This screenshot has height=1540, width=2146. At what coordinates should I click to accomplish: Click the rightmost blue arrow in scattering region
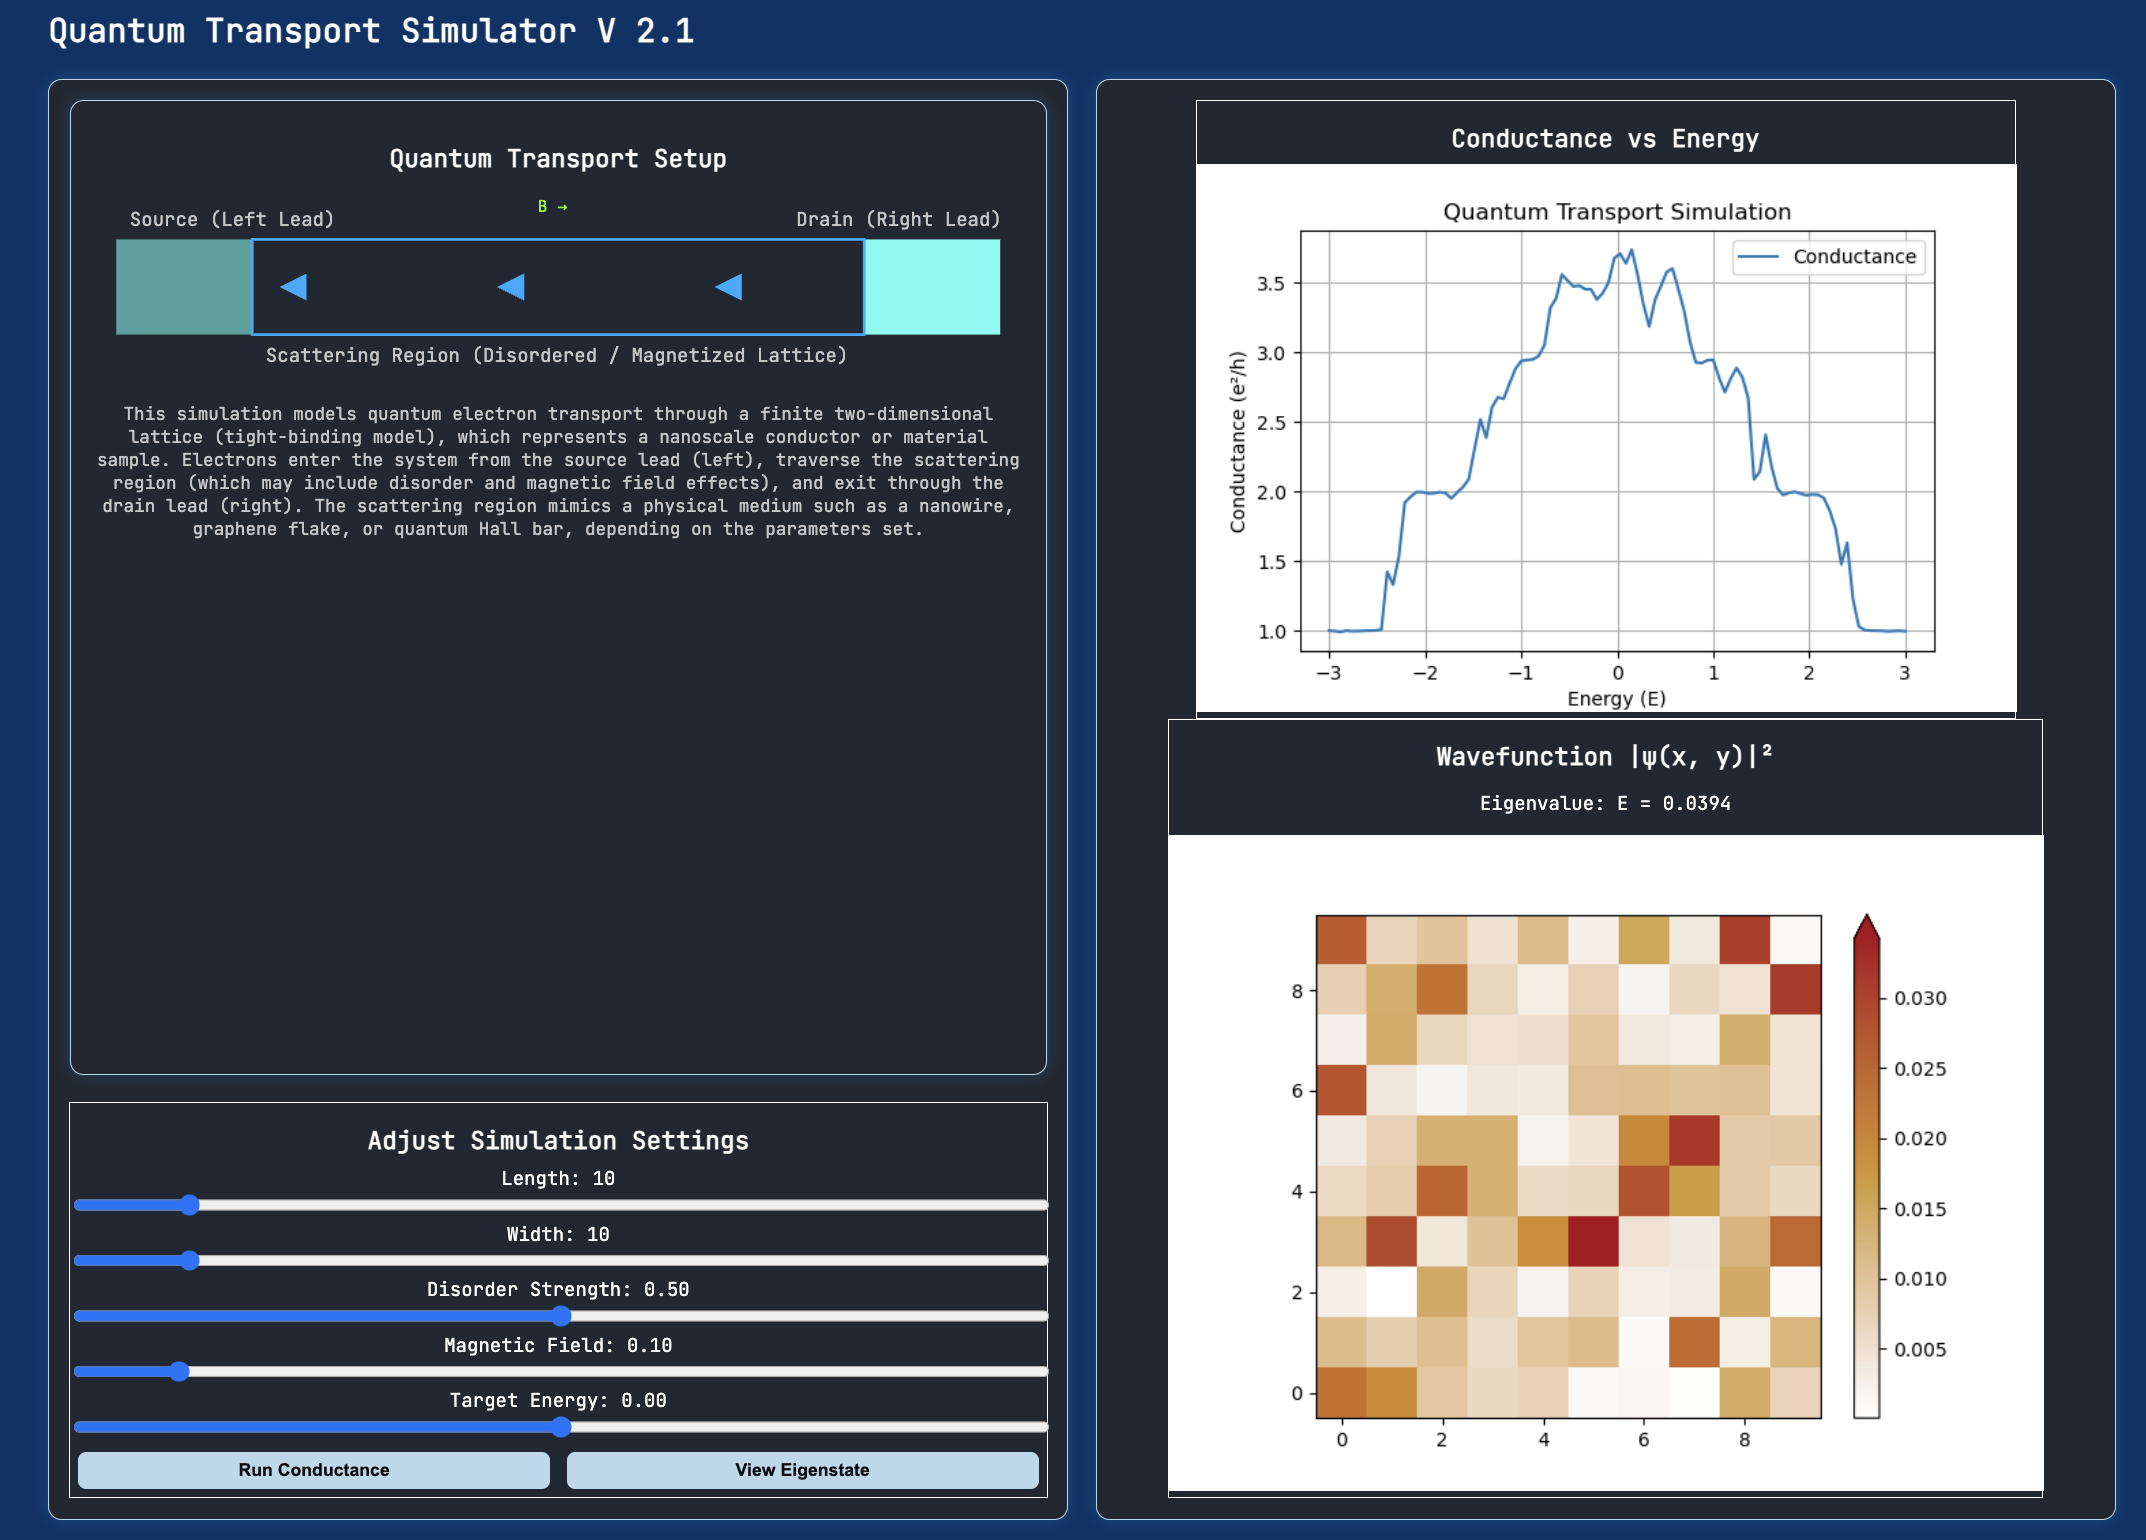tap(729, 287)
